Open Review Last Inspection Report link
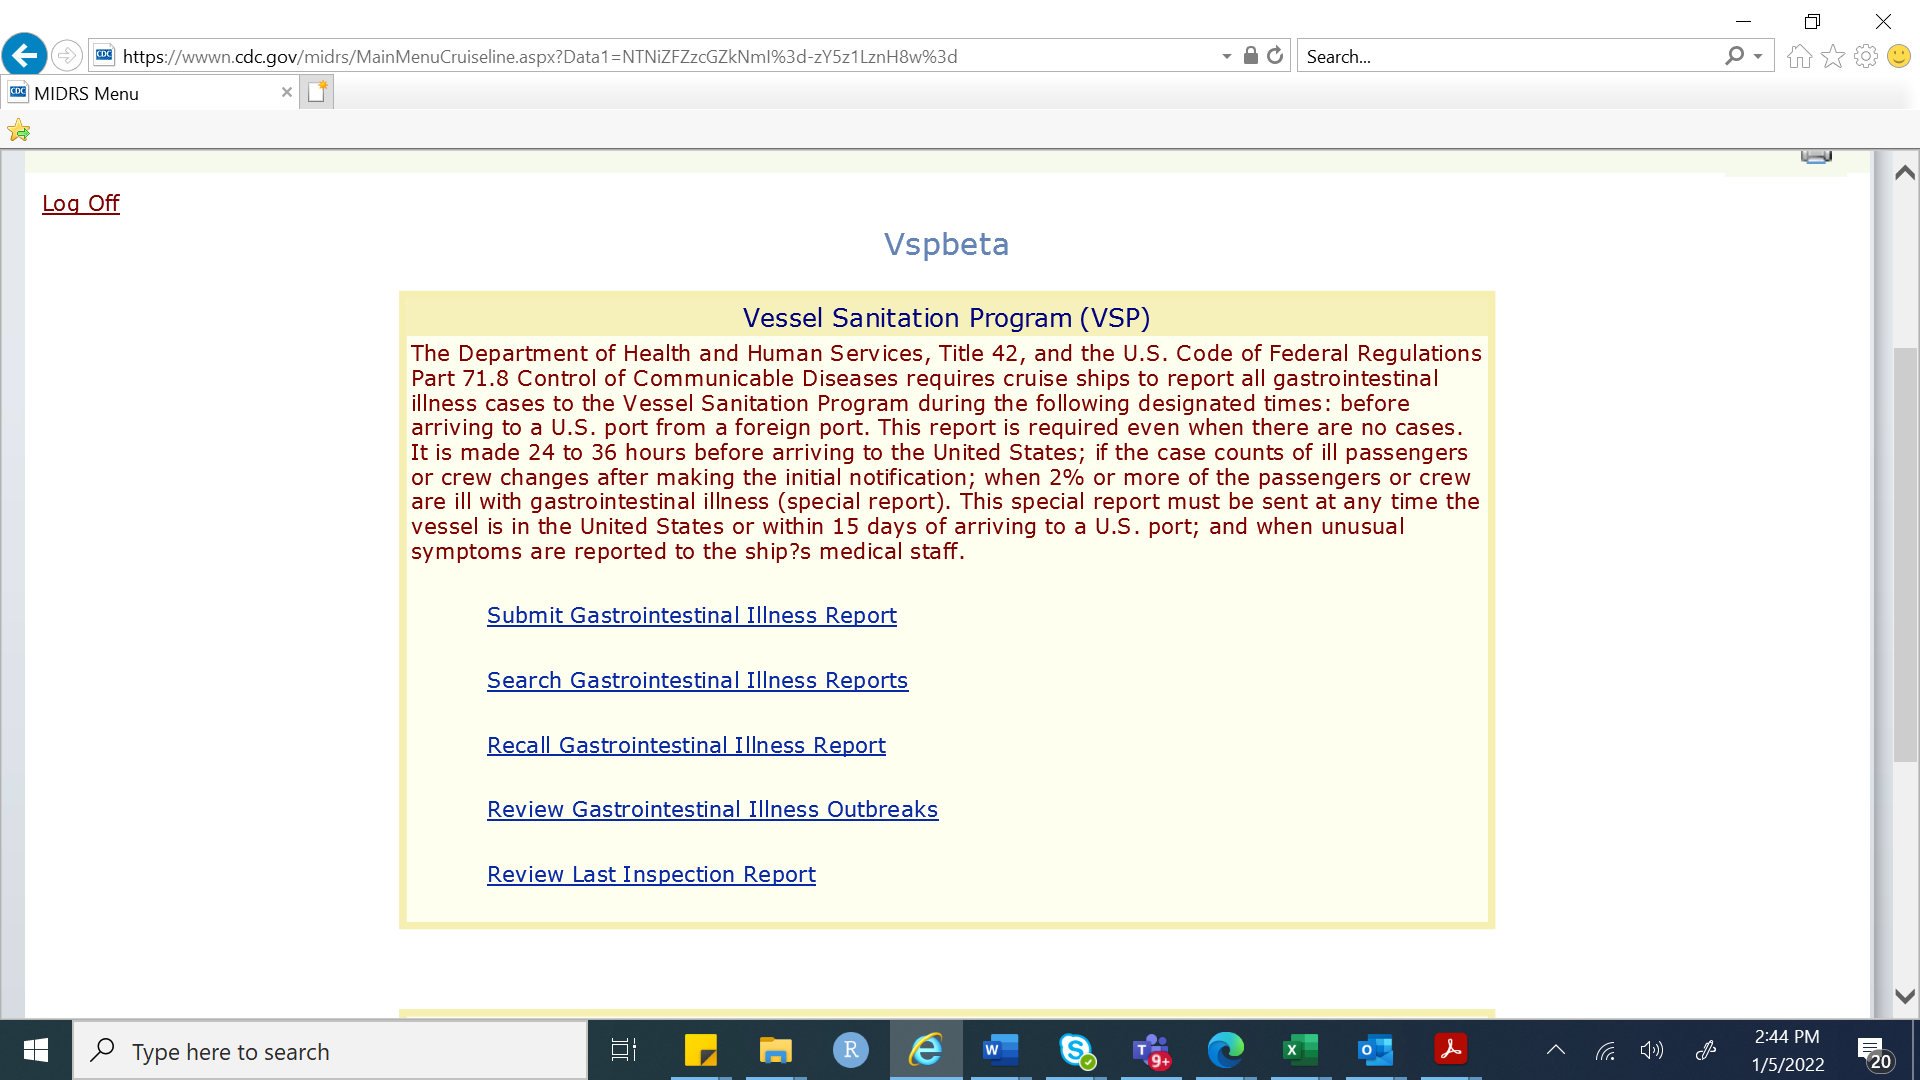 point(651,874)
